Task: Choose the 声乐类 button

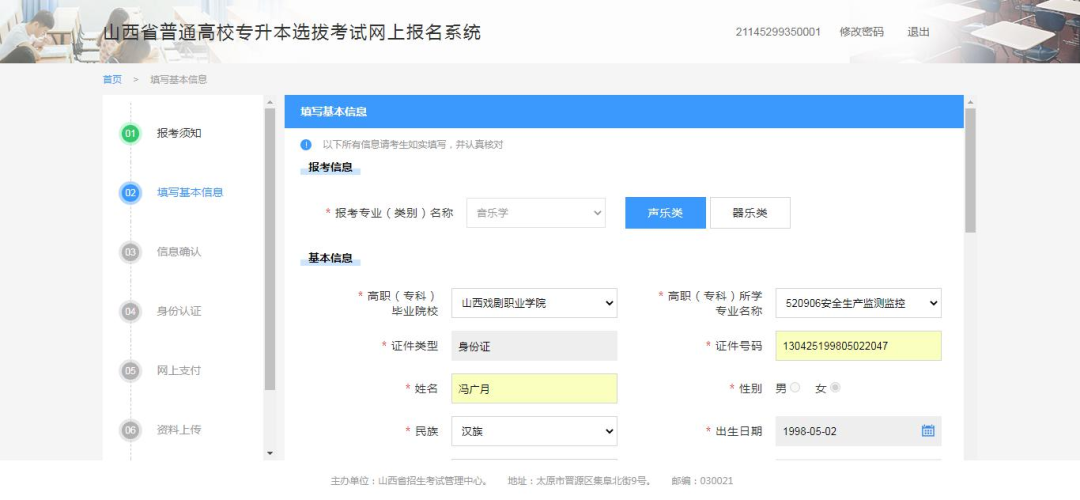Action: [x=665, y=213]
